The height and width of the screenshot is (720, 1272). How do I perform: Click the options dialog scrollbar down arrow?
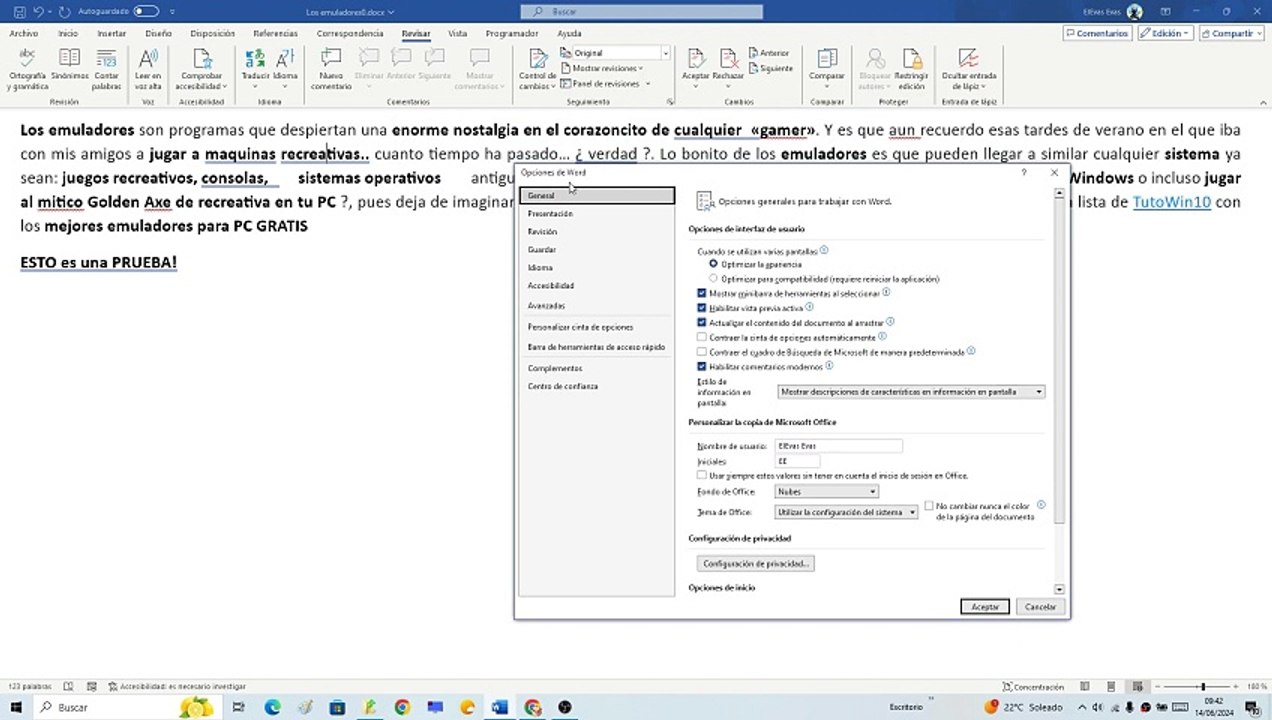pos(1059,590)
